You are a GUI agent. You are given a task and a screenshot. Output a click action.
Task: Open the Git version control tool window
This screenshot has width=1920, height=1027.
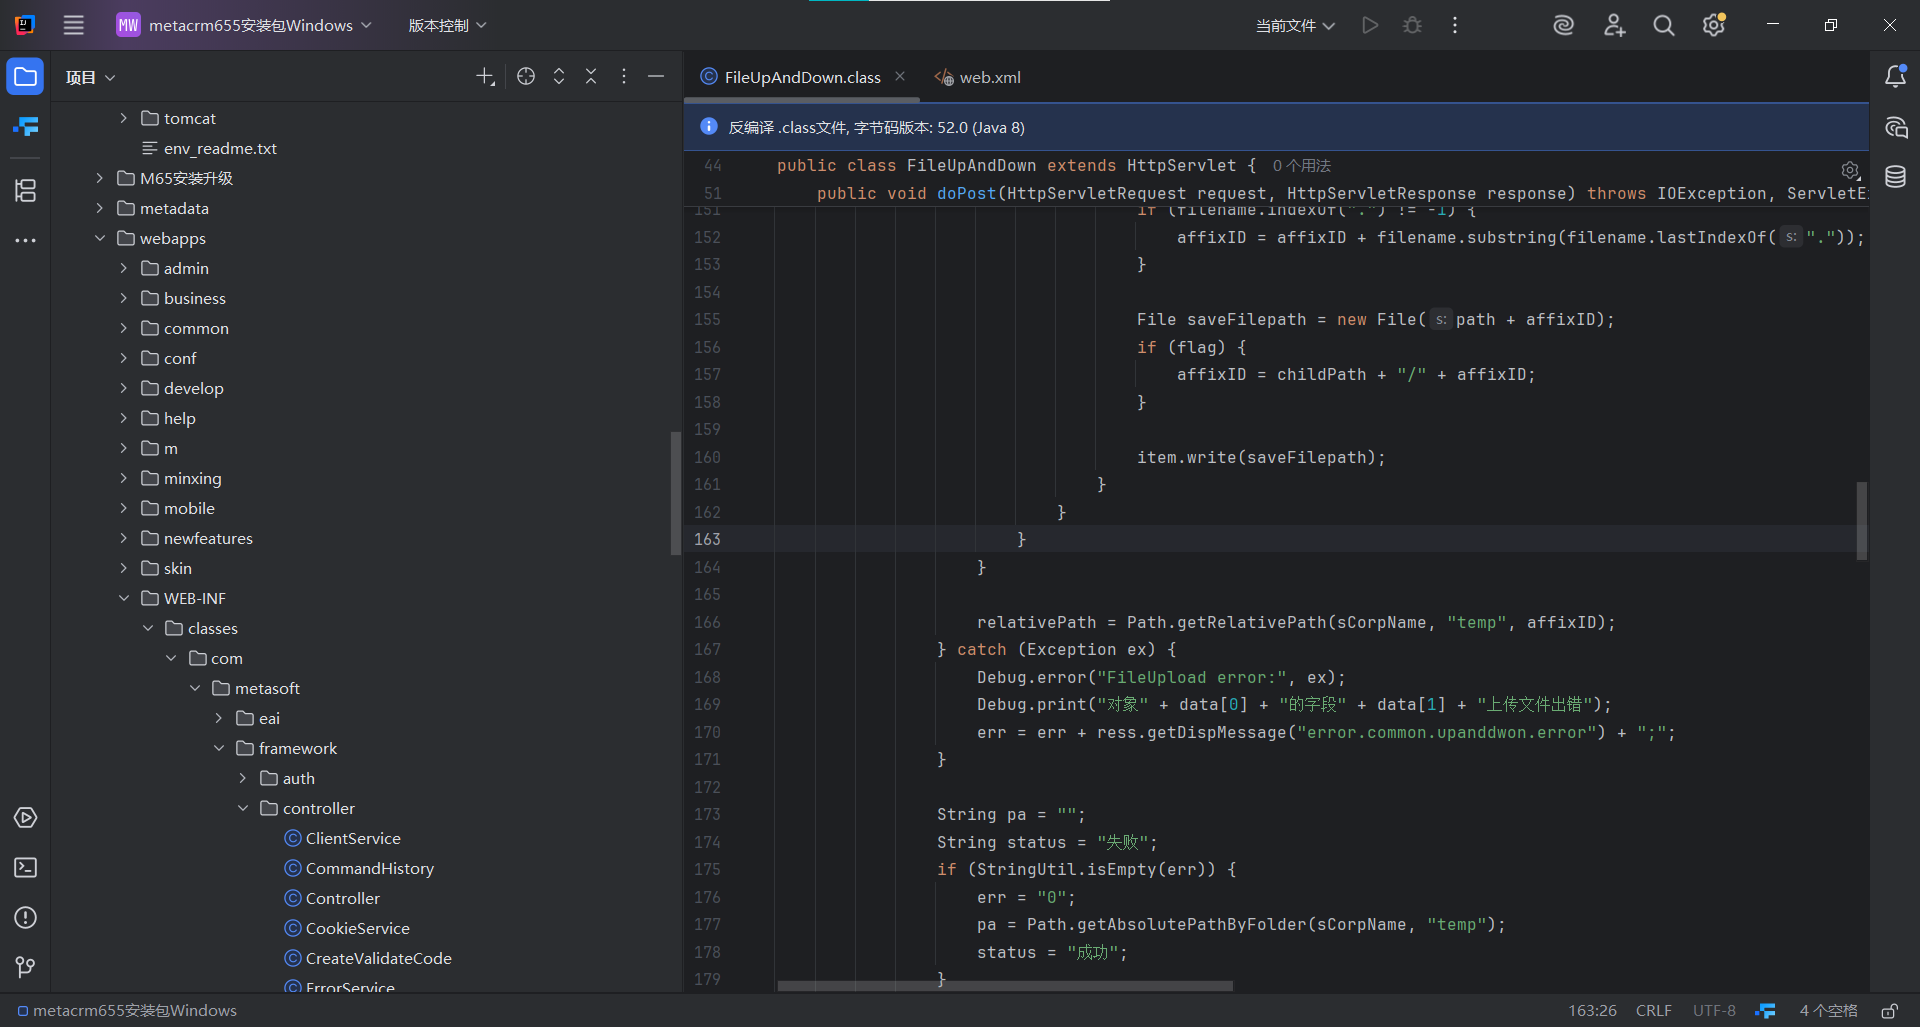[25, 967]
